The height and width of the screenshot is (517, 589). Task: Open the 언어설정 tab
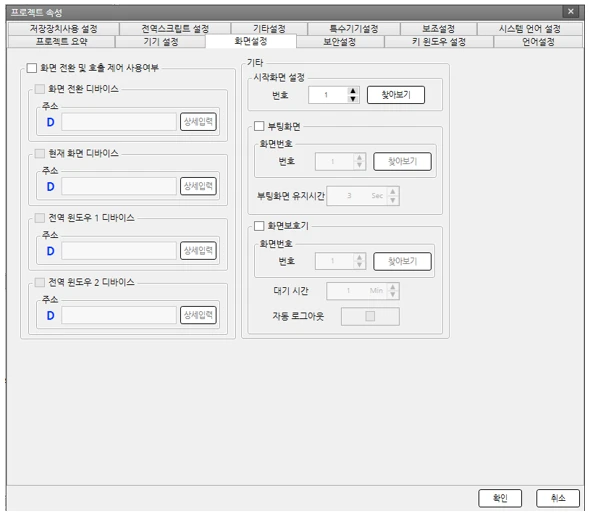[x=538, y=41]
